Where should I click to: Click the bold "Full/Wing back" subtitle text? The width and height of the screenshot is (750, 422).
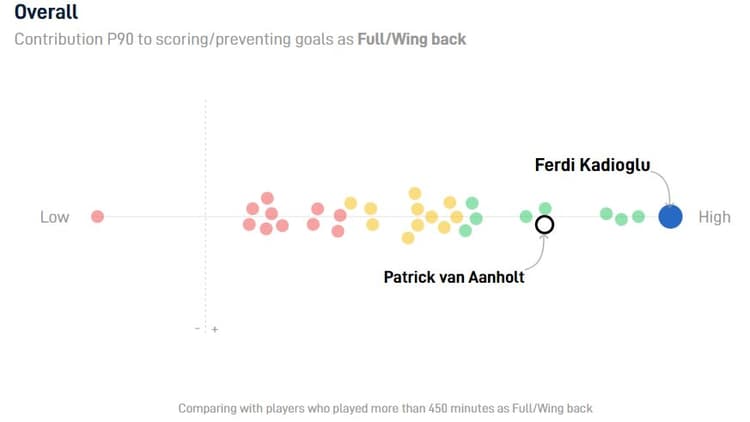(x=411, y=40)
